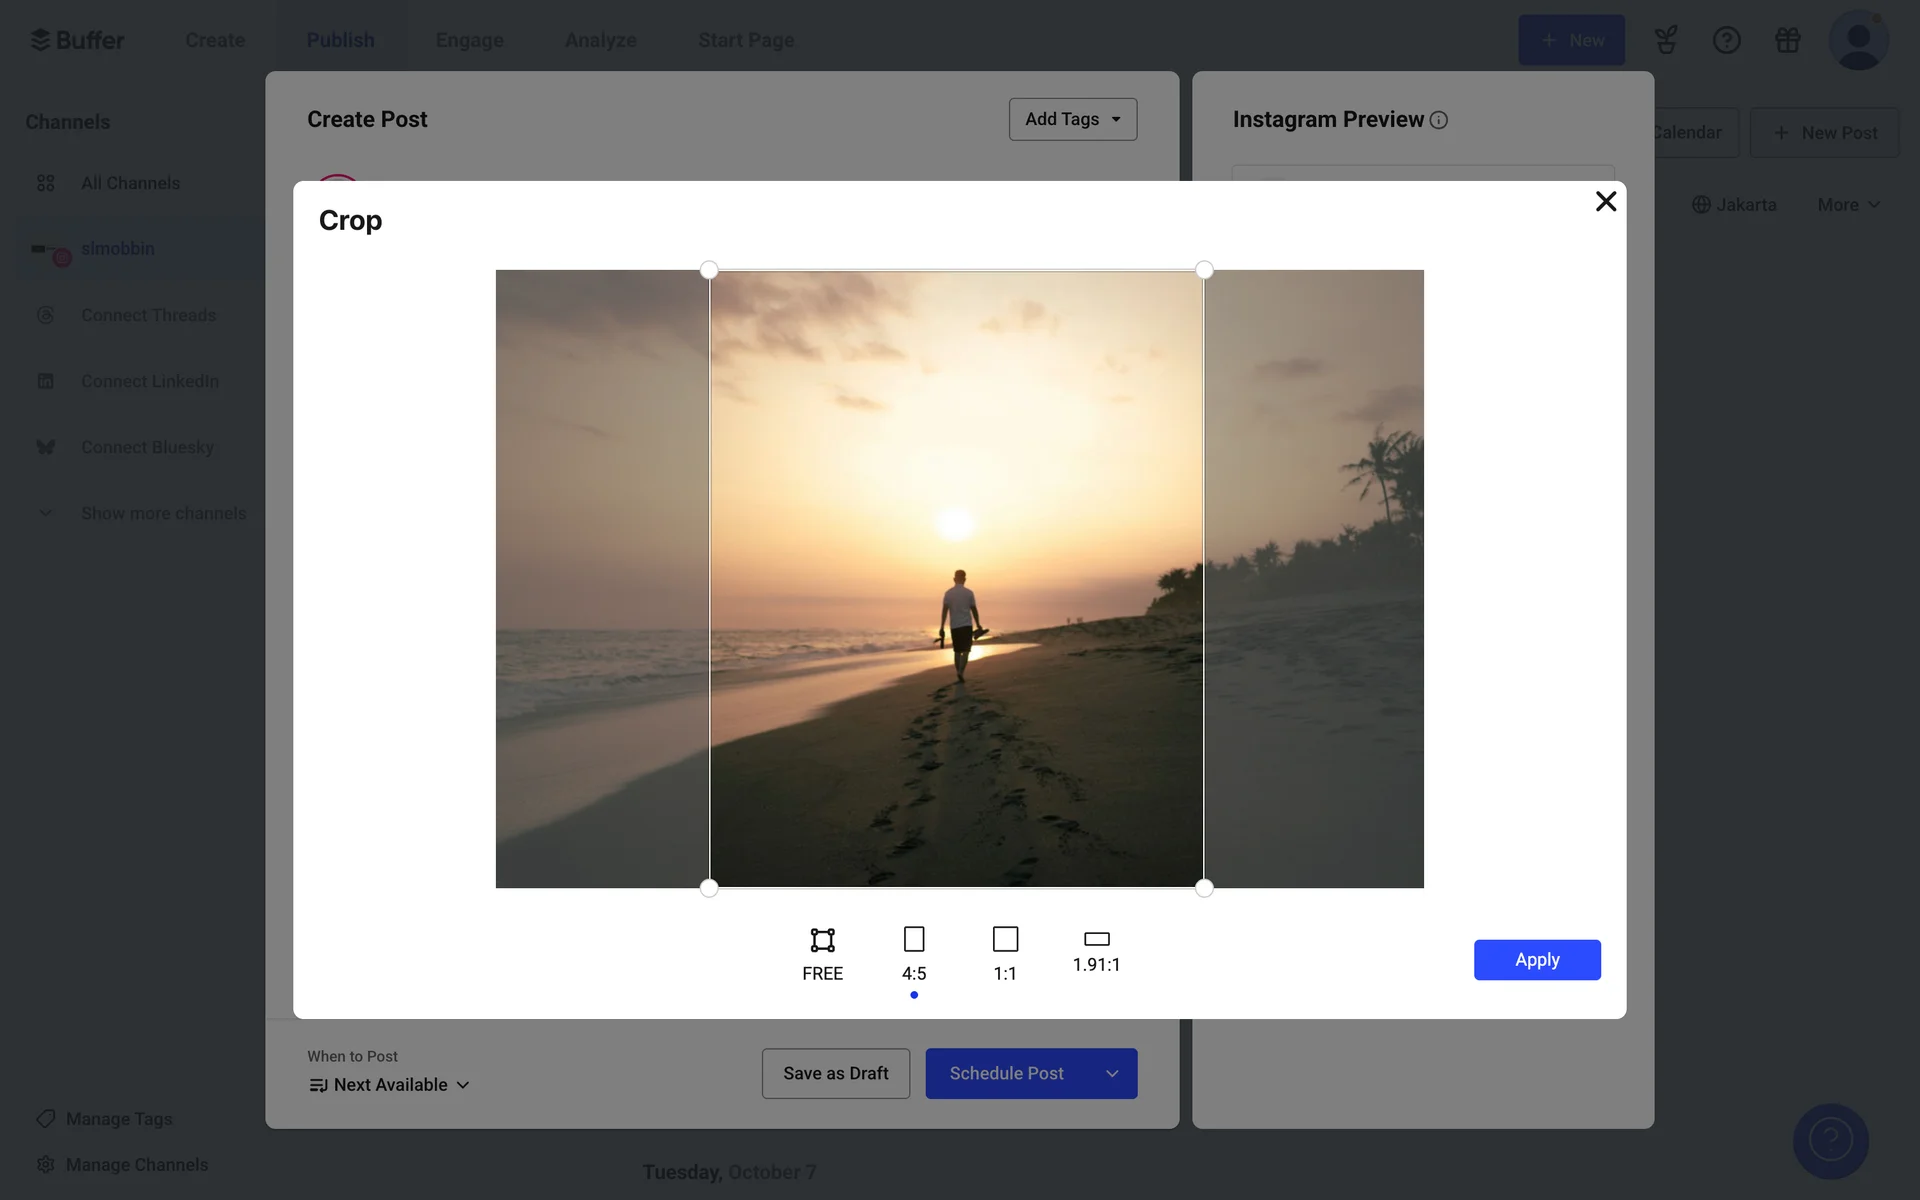The height and width of the screenshot is (1200, 1920).
Task: Click Instagram Preview info icon
Action: coord(1438,120)
